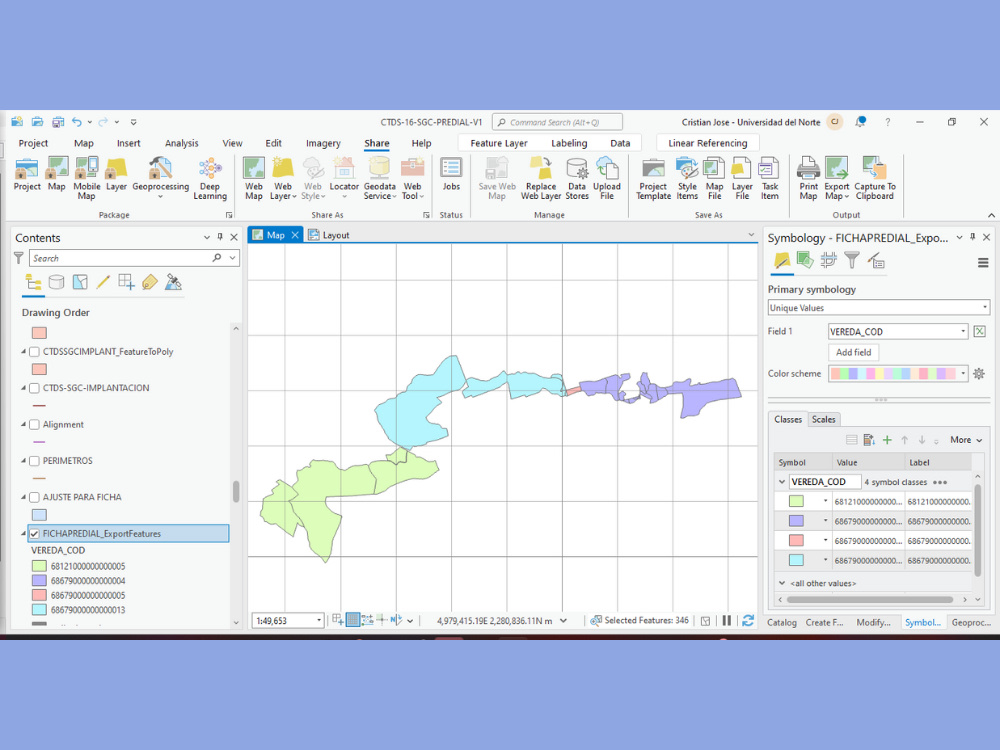
Task: Open the notifications bell
Action: click(x=860, y=122)
